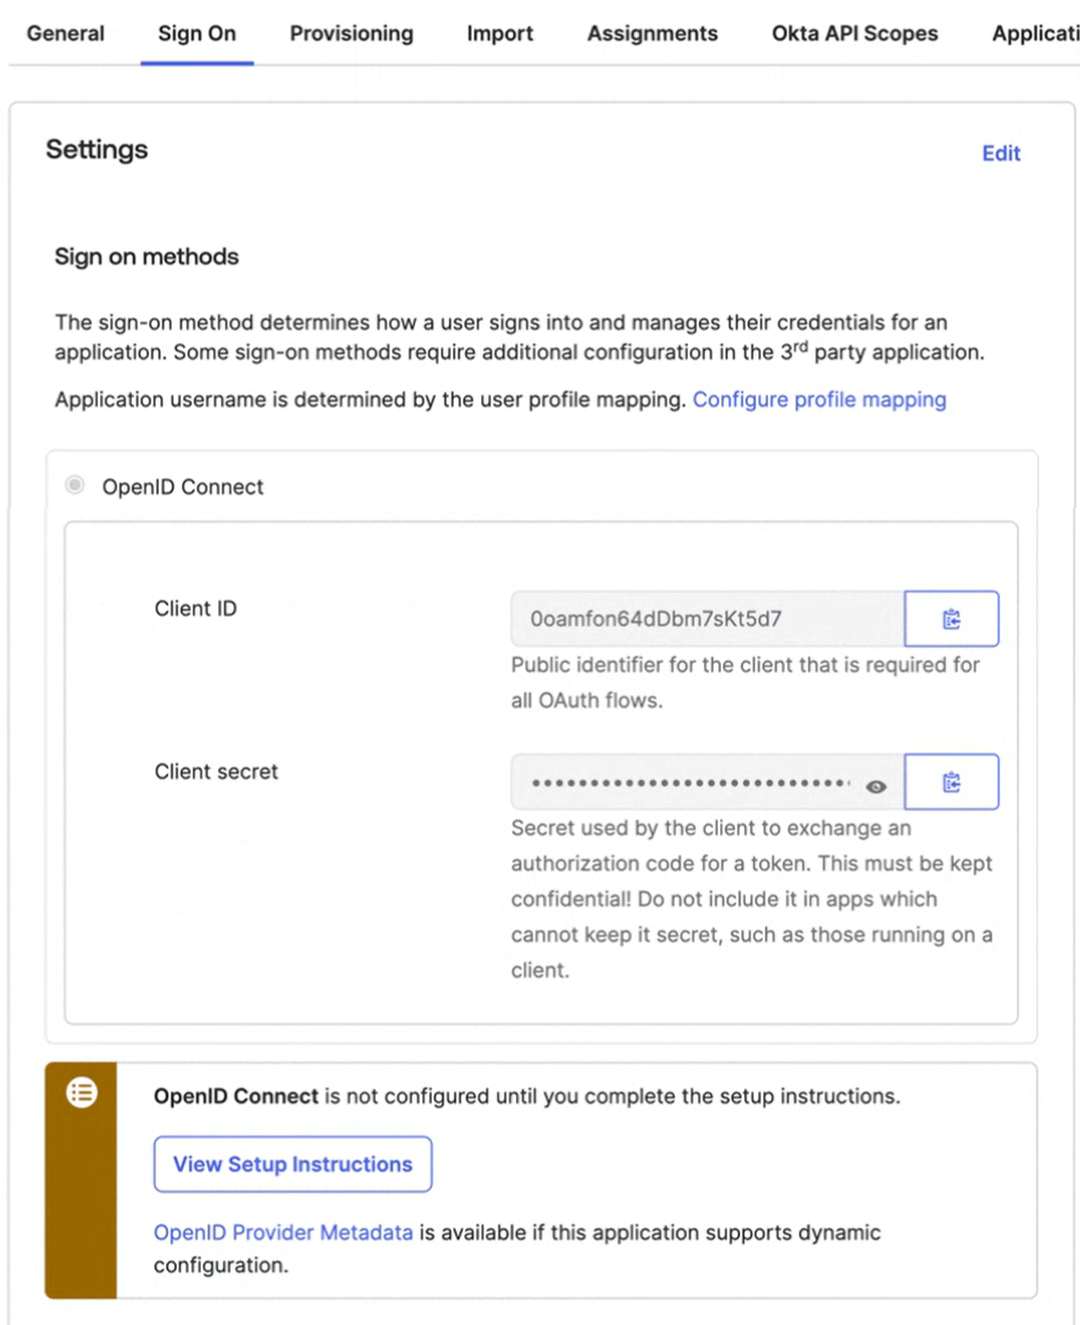Click the Sign on methods heading
Image resolution: width=1080 pixels, height=1325 pixels.
147,257
